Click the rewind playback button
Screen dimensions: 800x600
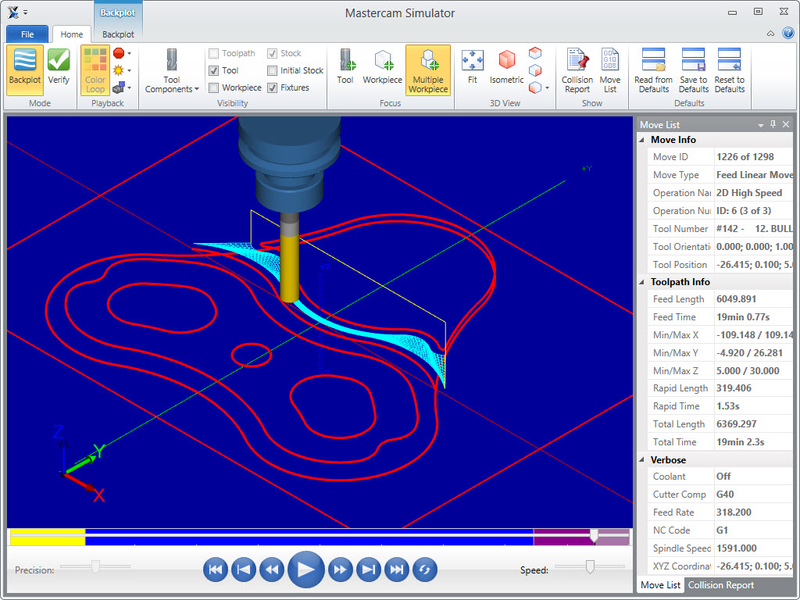tap(271, 569)
